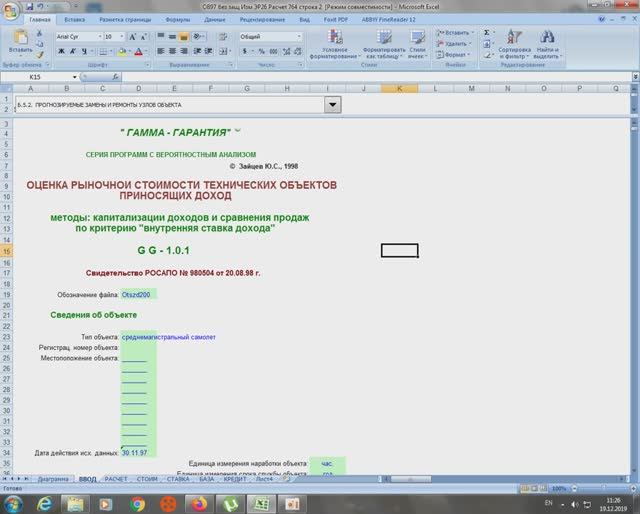The width and height of the screenshot is (640, 514).
Task: Open Find and Select (Найти и выделить)
Action: [547, 44]
